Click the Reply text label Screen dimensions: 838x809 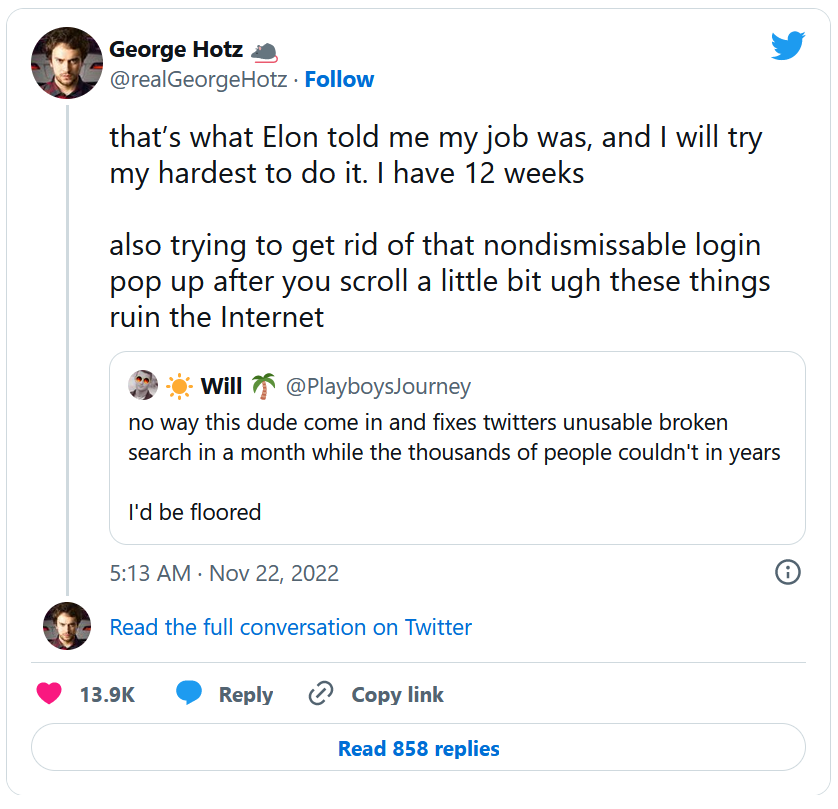246,695
